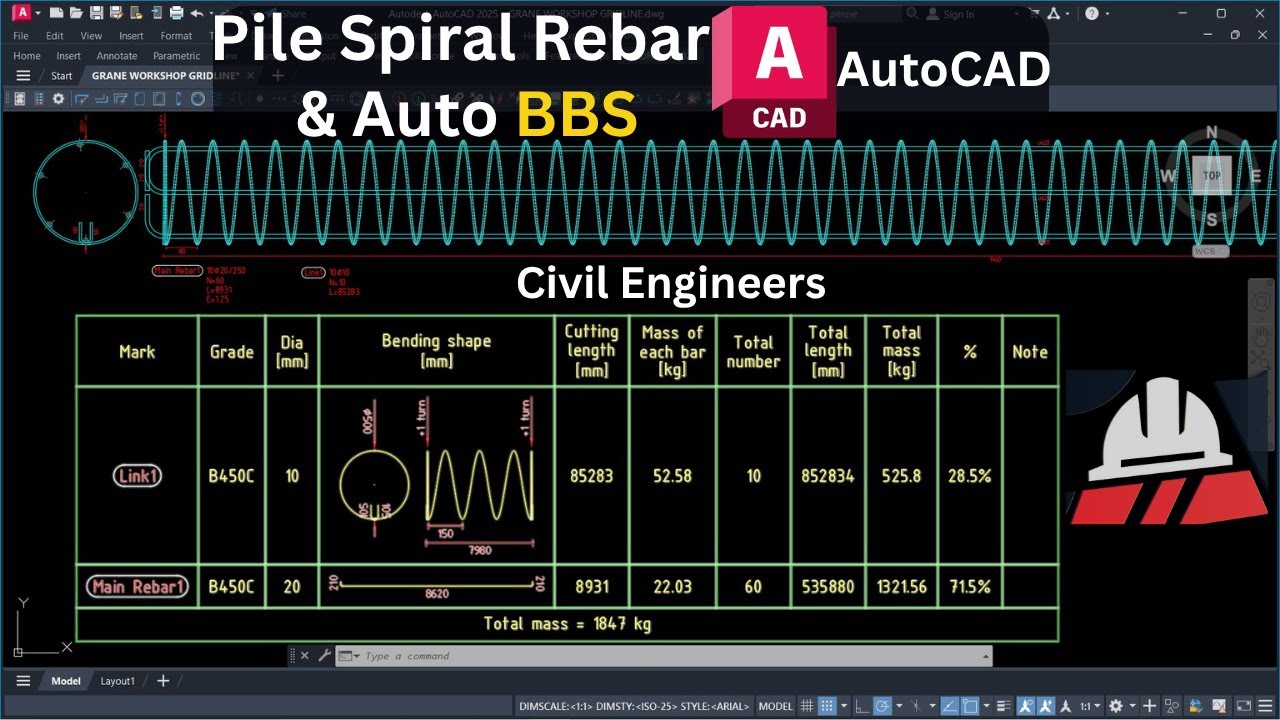Switch to the Parametric ribbon tab
The image size is (1280, 720).
[x=176, y=56]
